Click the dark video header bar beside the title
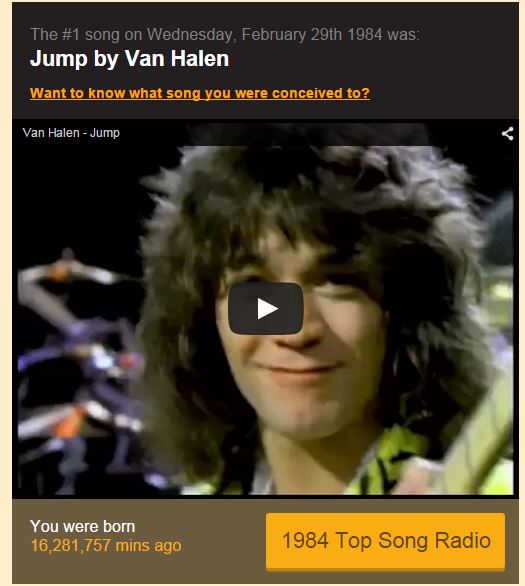Screen dimensions: 525x586 310,133
